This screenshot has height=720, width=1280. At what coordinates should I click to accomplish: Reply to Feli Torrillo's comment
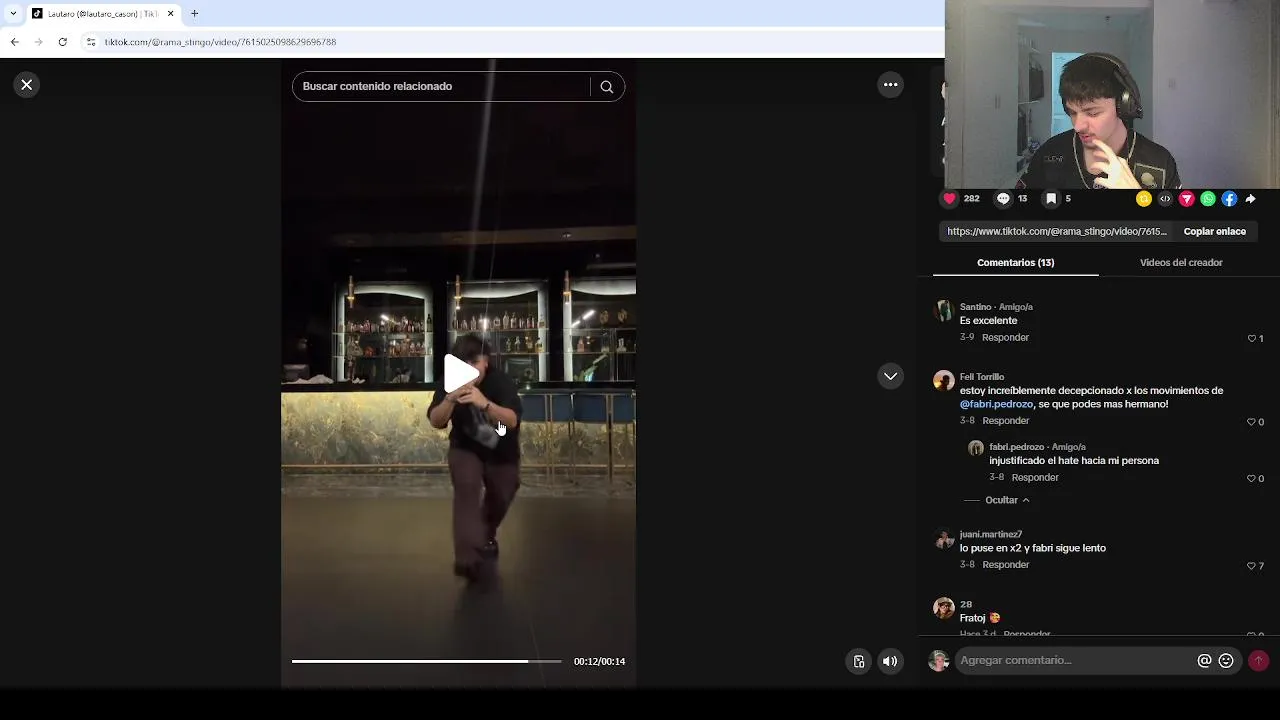click(1005, 421)
